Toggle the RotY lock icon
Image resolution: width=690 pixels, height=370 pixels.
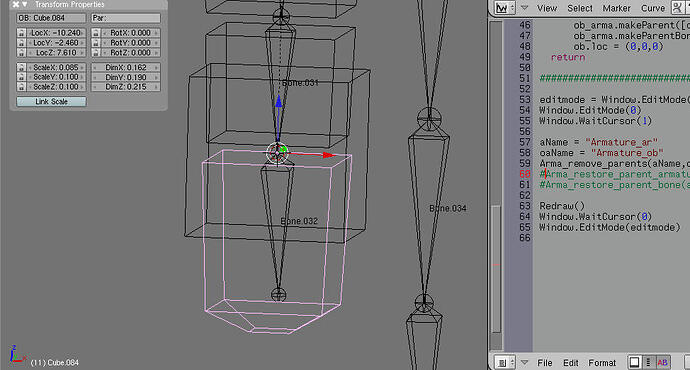point(96,43)
